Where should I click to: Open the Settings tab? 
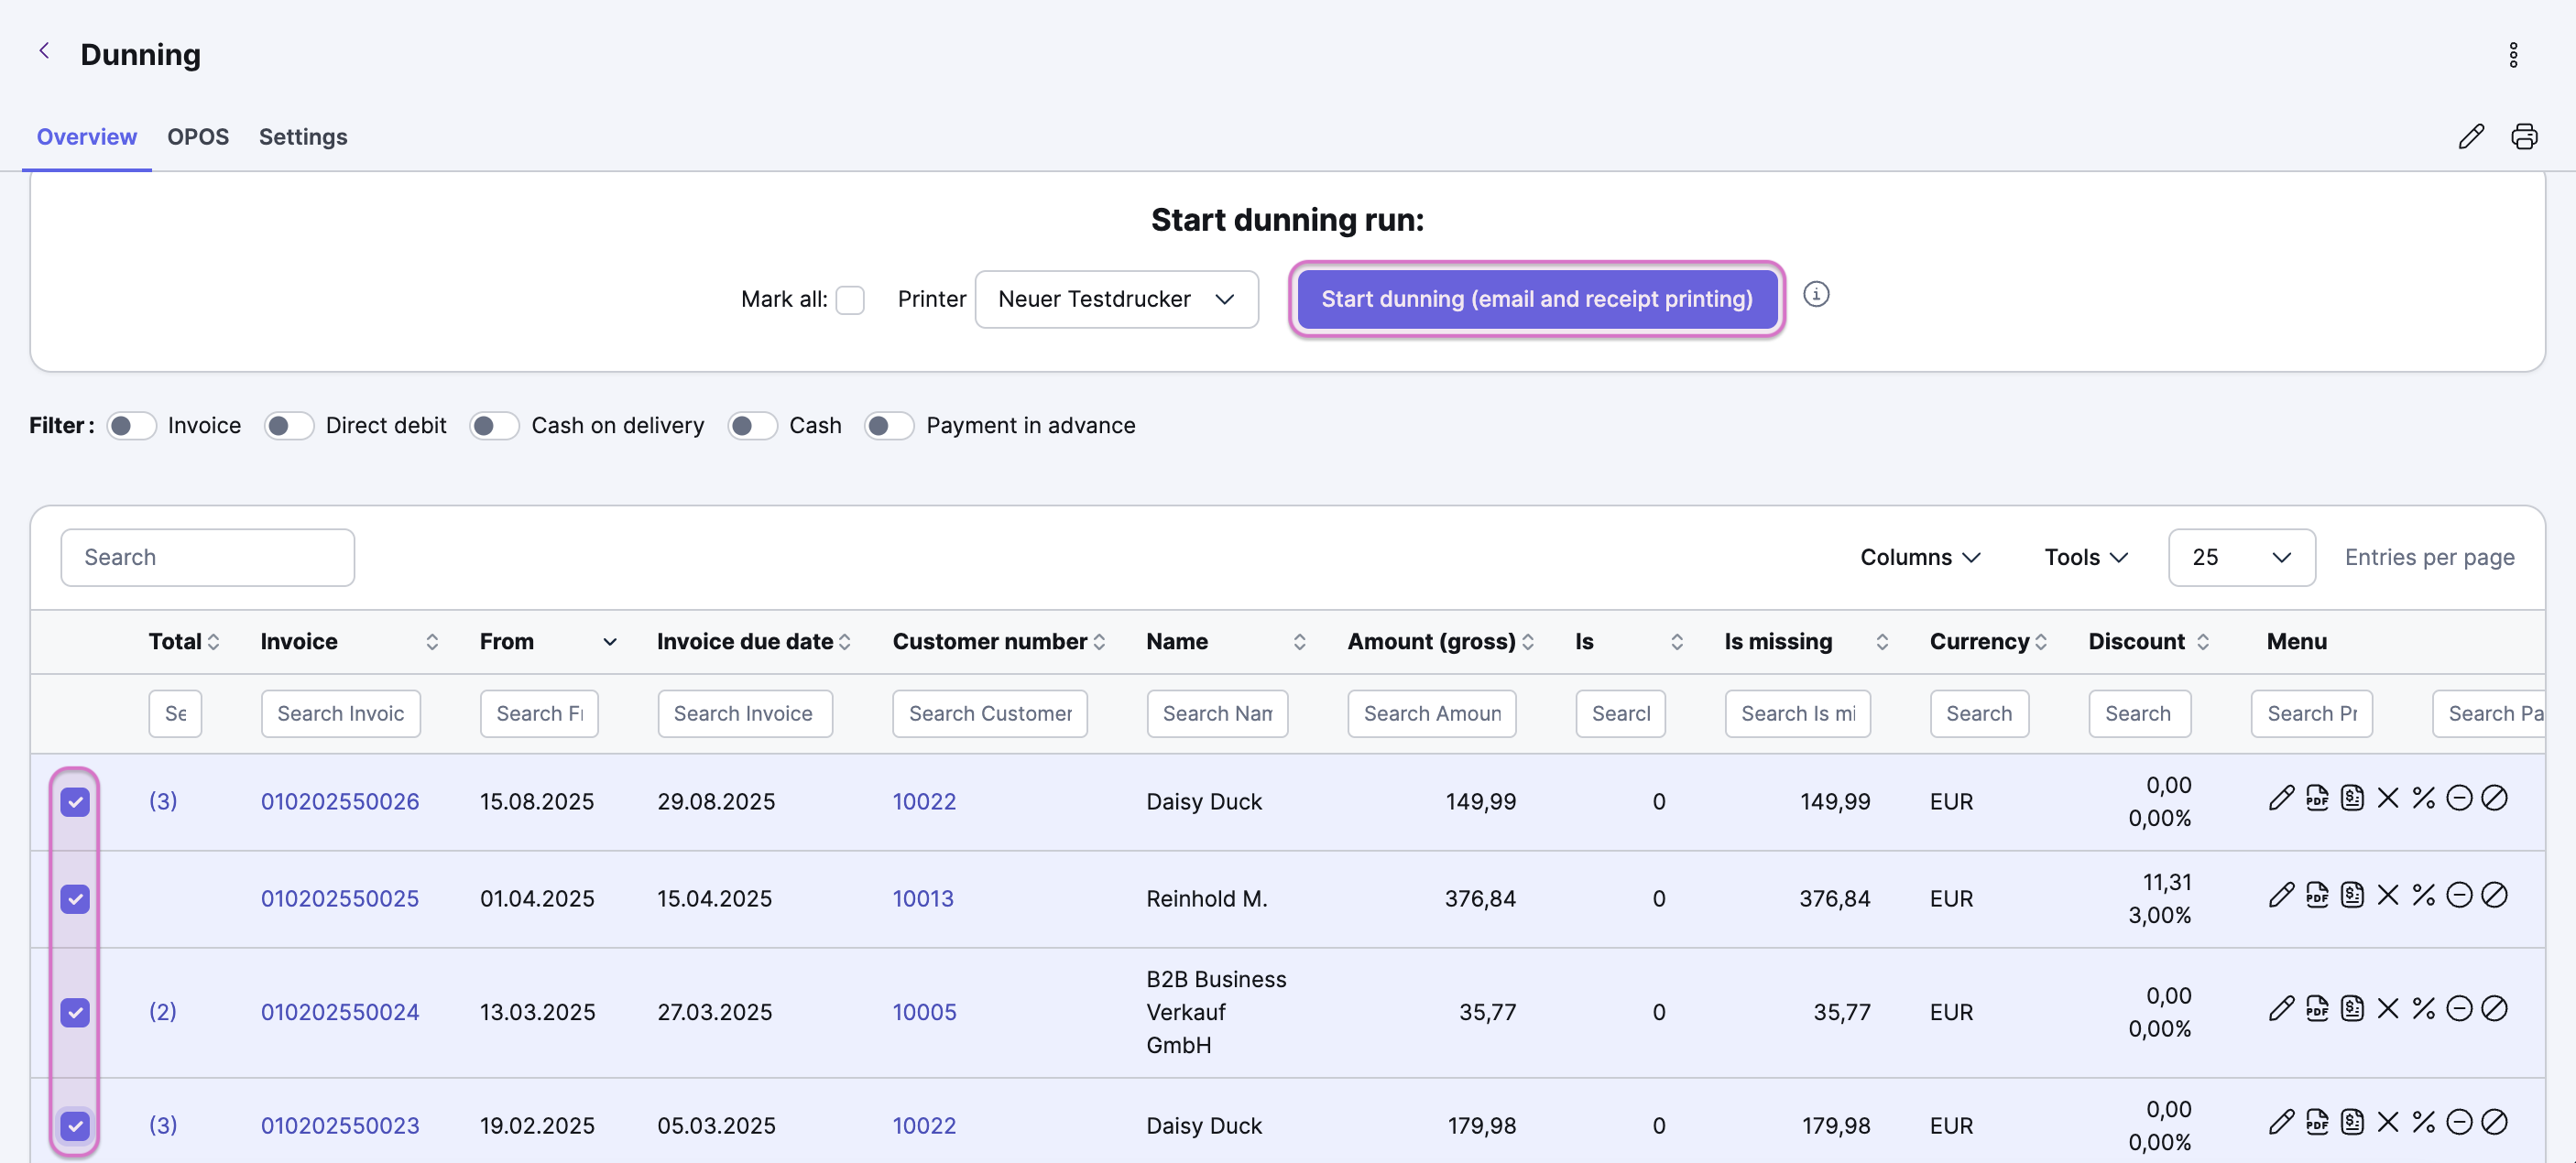point(303,137)
